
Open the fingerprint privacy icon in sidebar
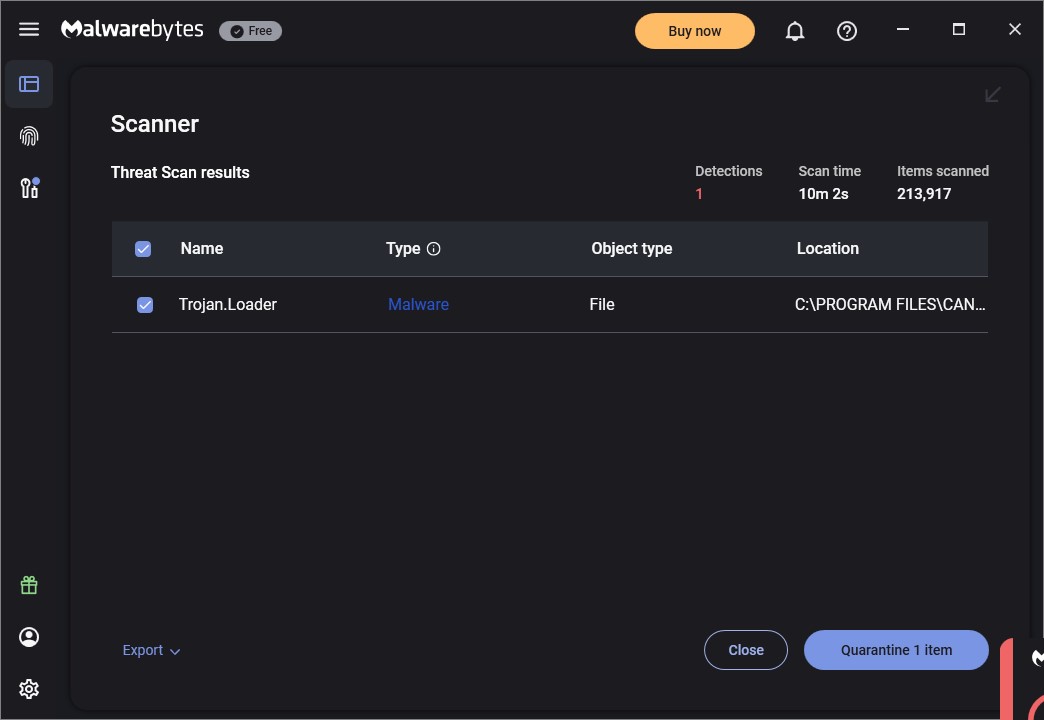pyautogui.click(x=29, y=136)
